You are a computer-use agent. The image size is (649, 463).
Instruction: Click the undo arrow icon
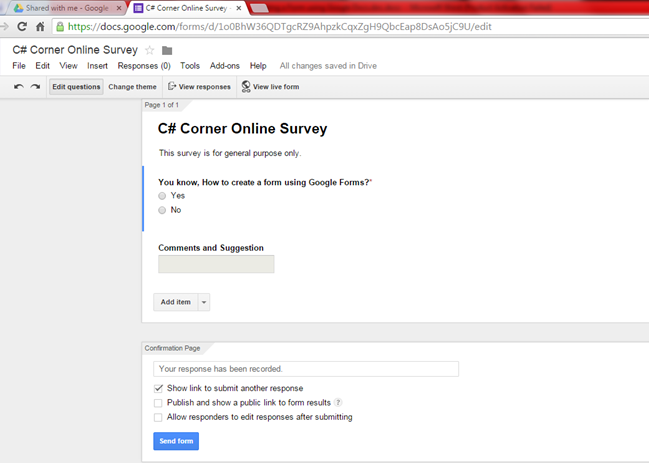(19, 86)
